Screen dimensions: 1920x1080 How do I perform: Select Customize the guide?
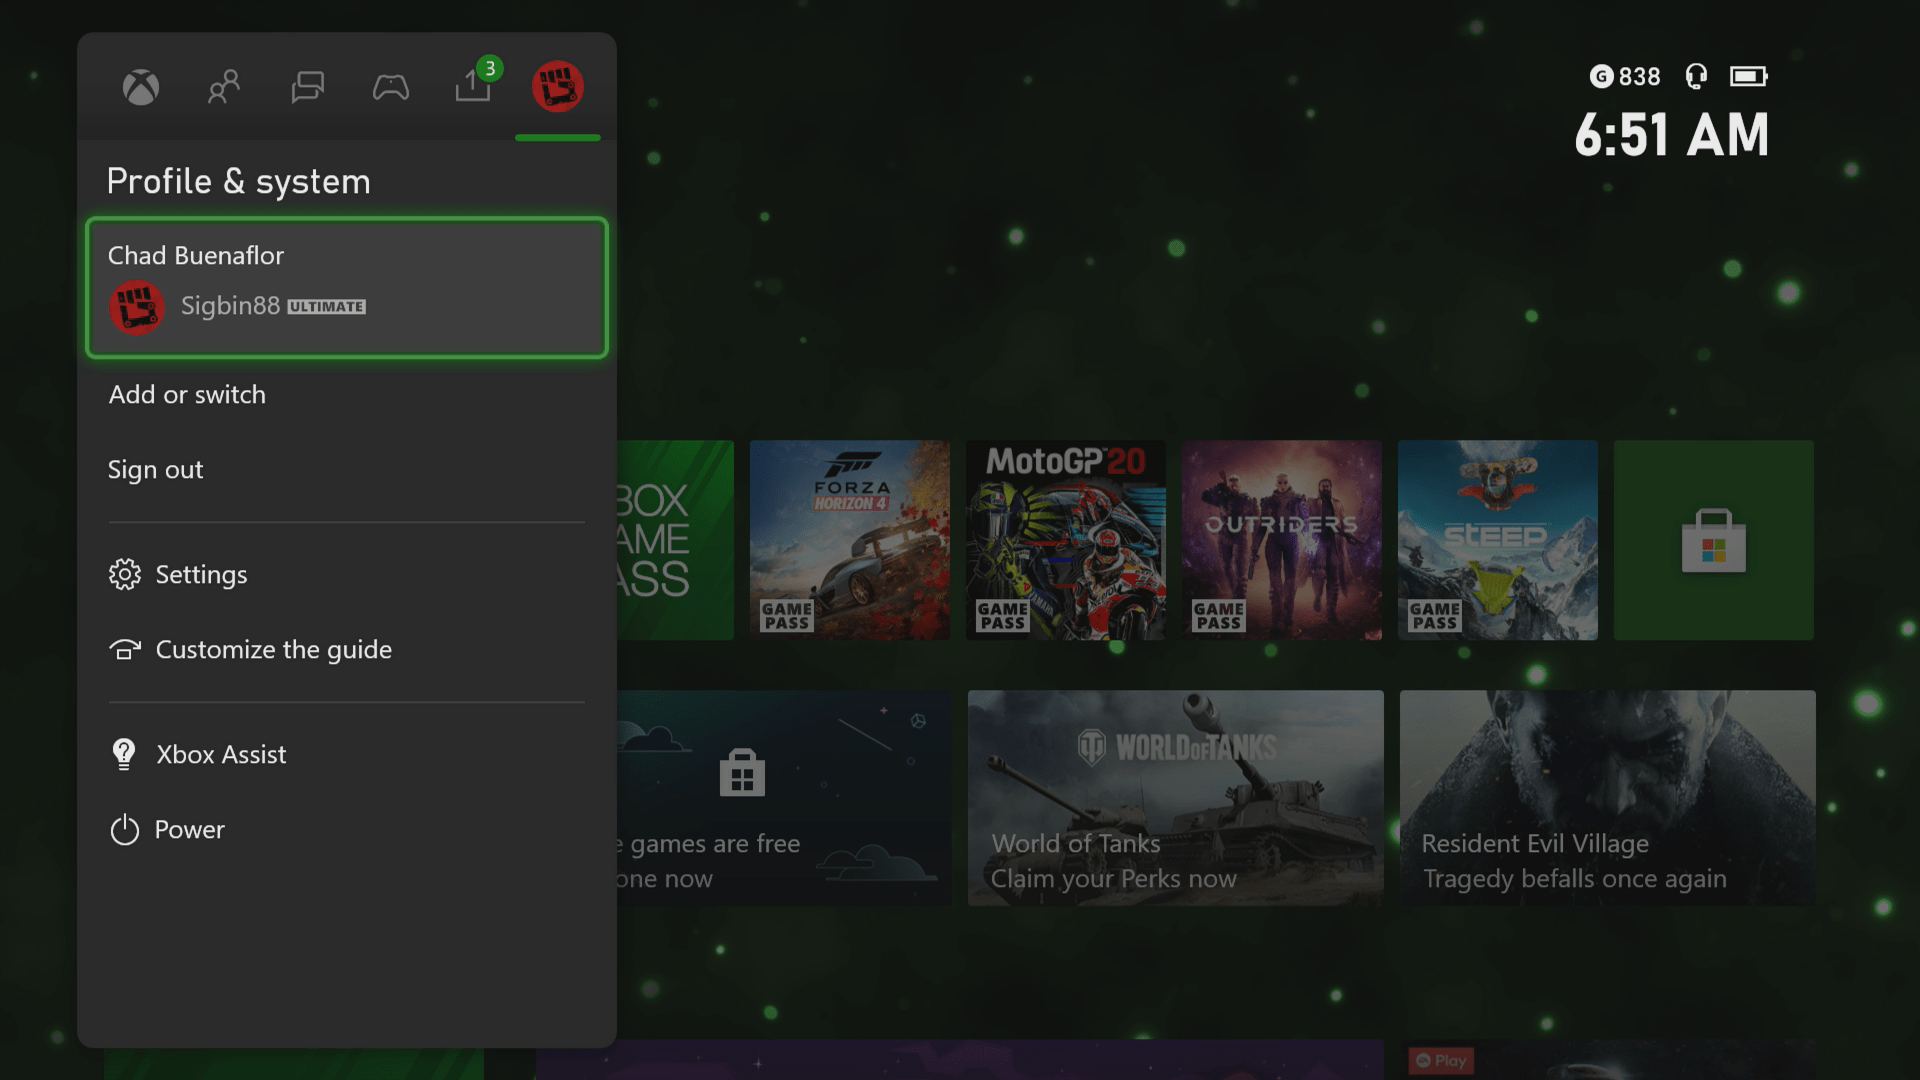272,649
